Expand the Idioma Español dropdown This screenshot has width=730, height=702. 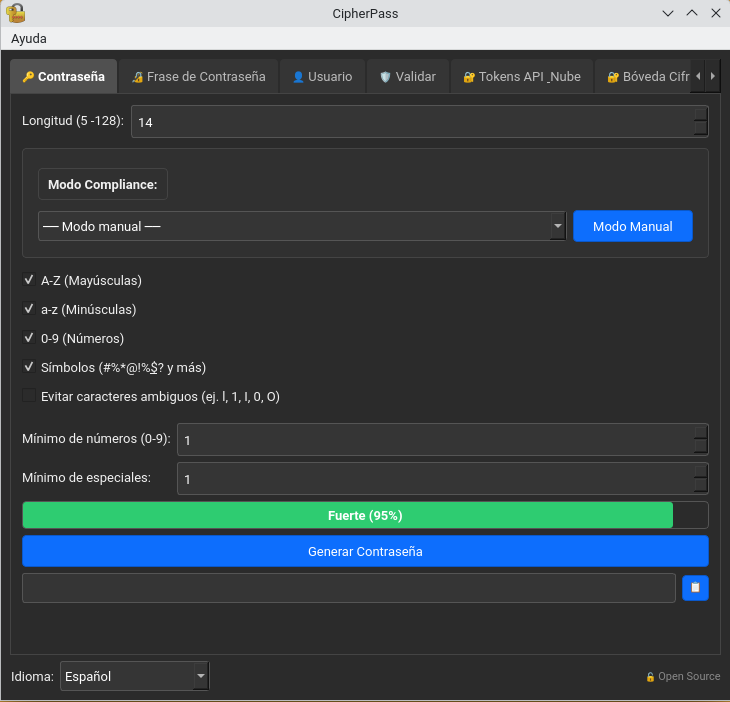click(135, 676)
